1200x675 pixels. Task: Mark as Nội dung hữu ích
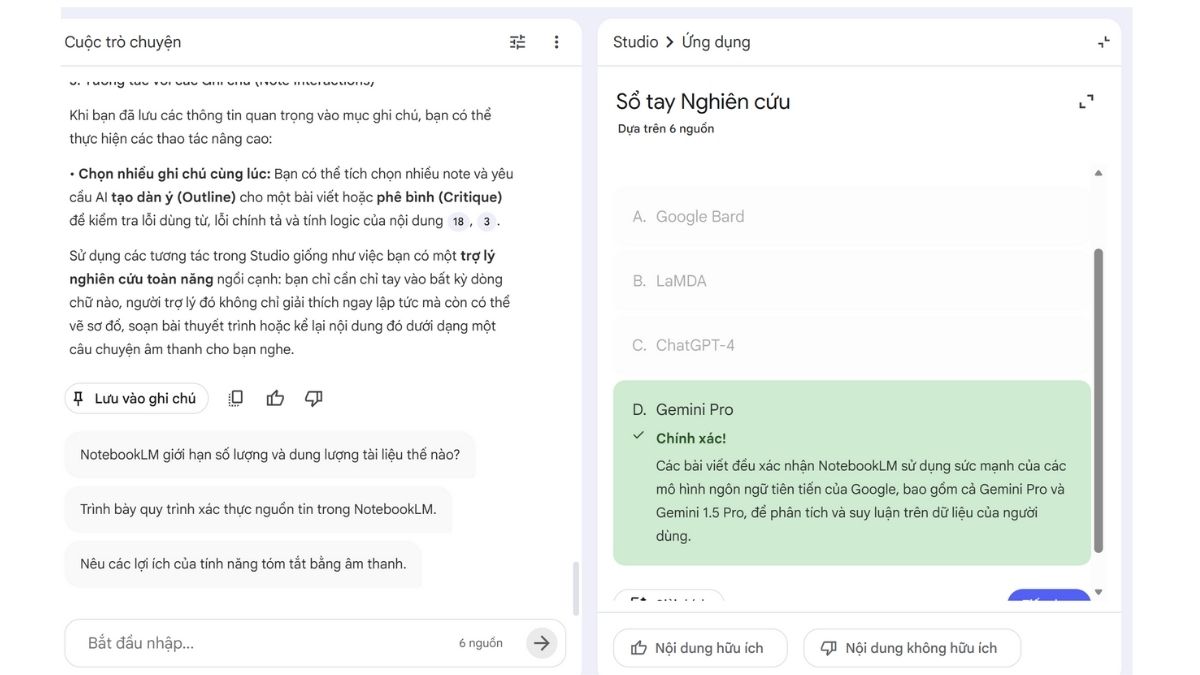pos(699,648)
